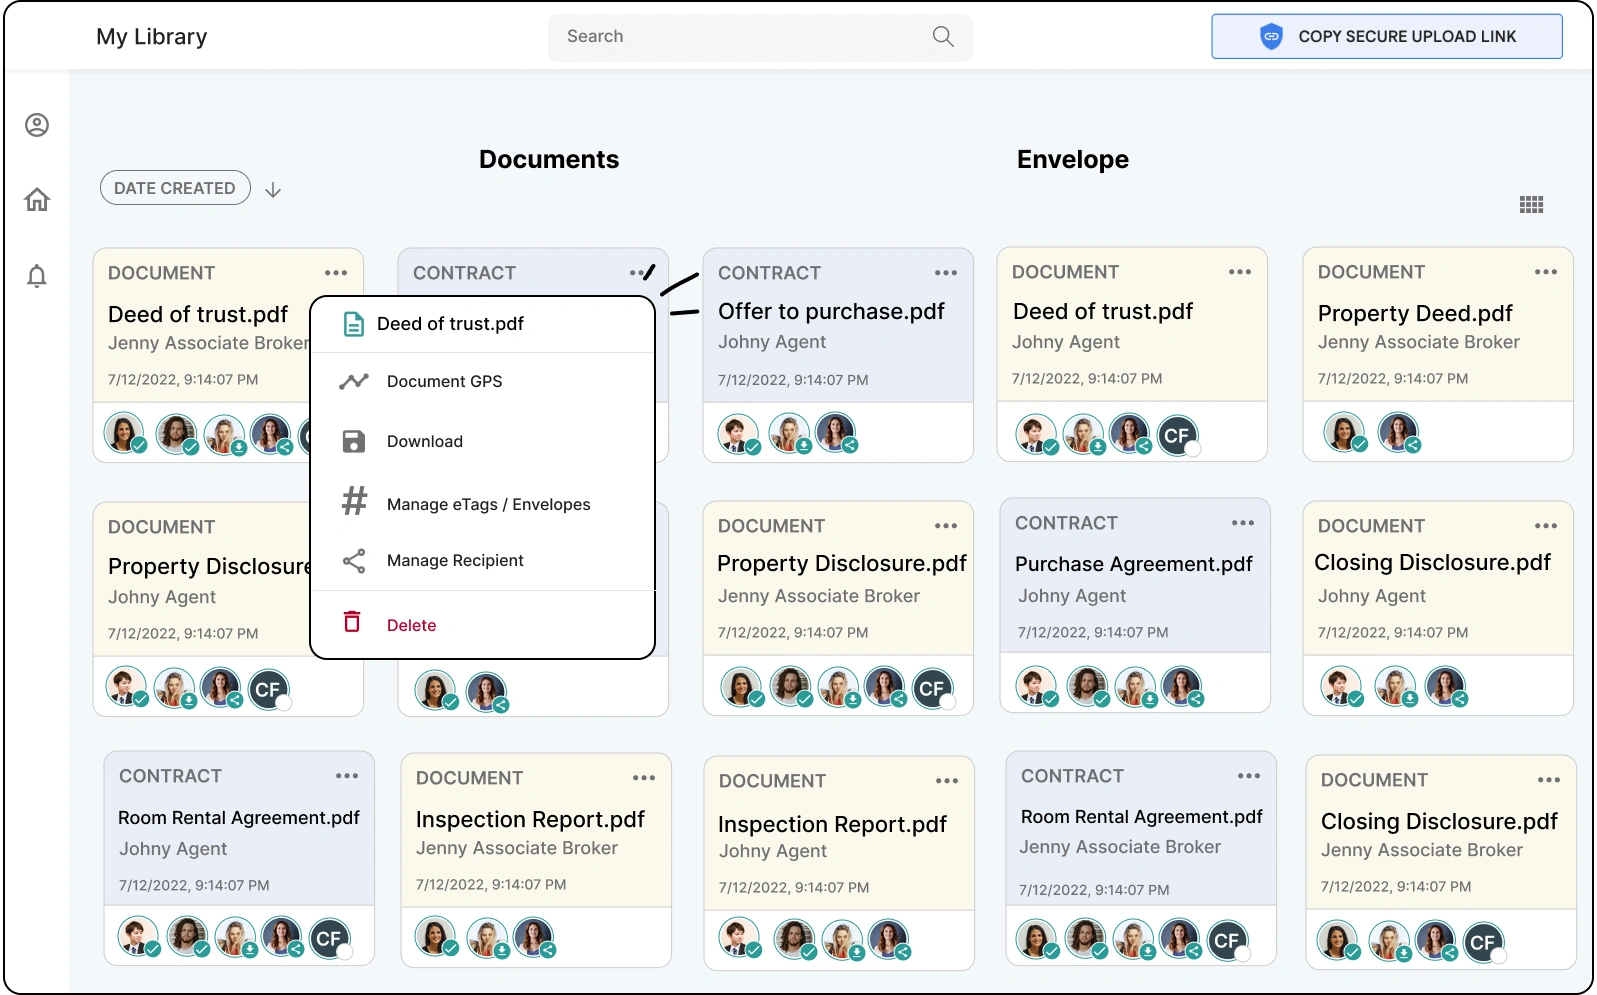Open more options on Property Deed card

1545,272
